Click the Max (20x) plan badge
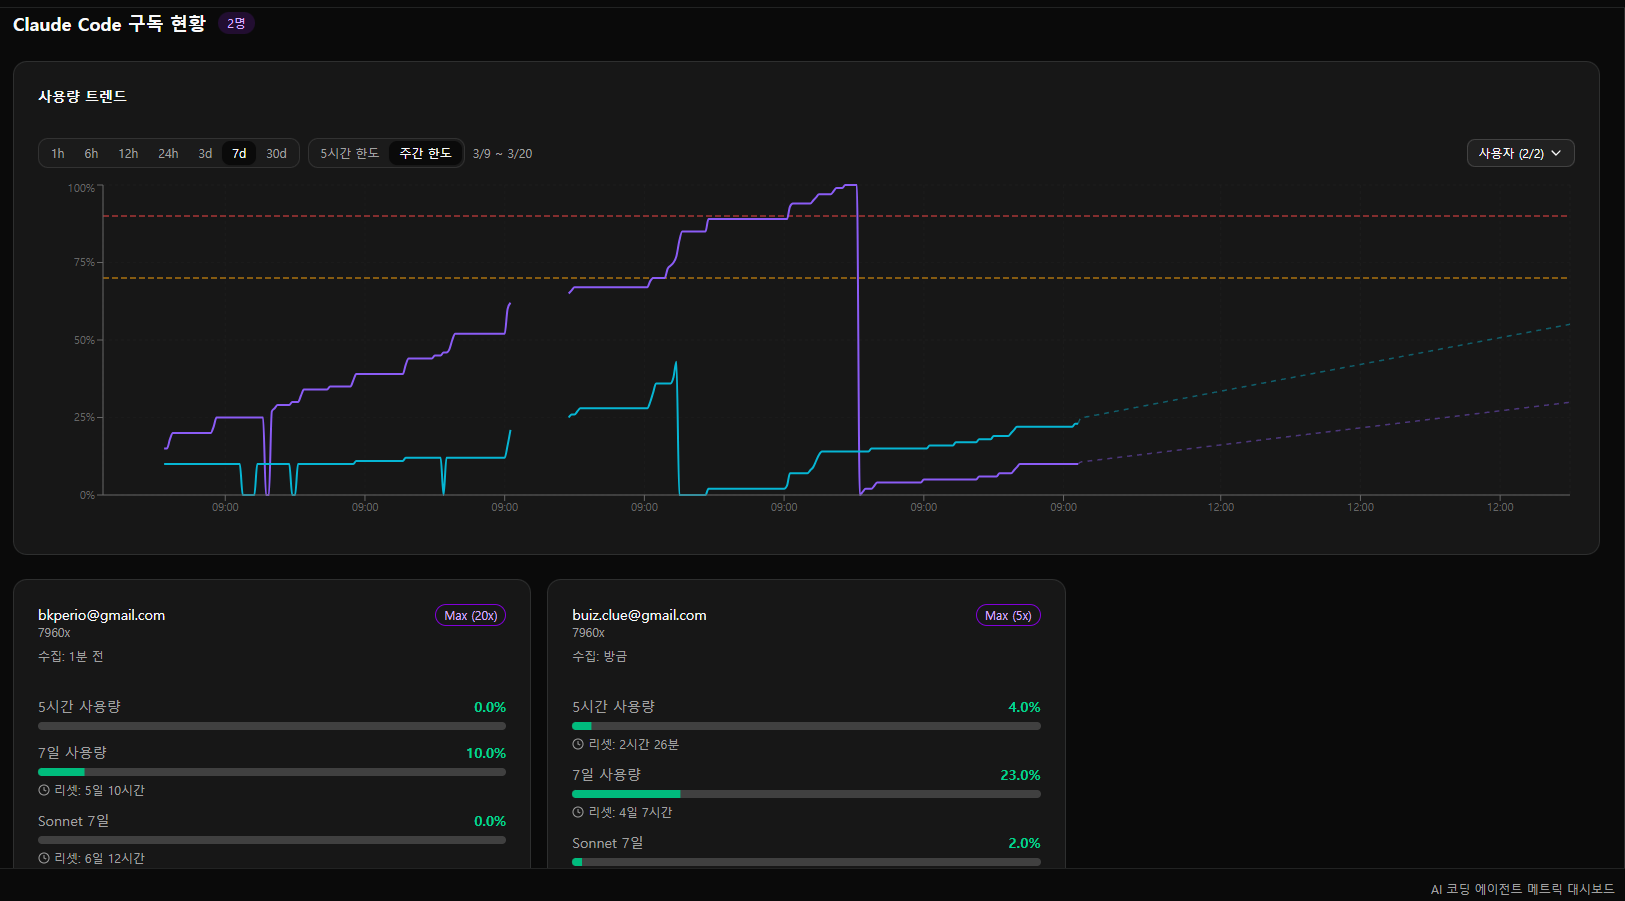The height and width of the screenshot is (901, 1625). (x=470, y=615)
